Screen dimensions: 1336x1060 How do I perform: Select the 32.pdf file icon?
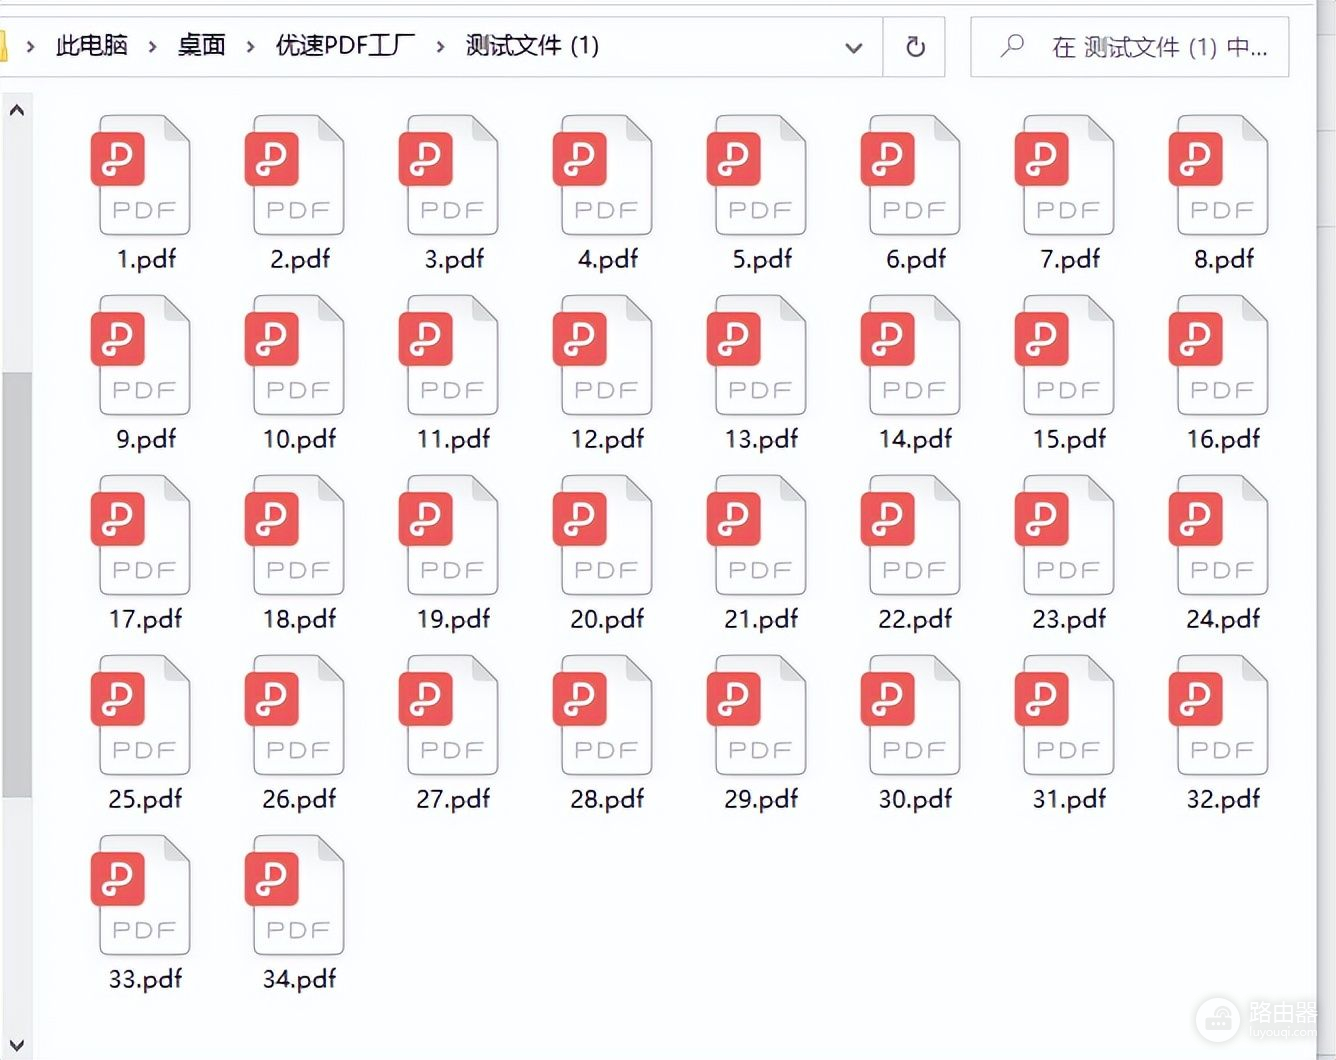click(x=1220, y=715)
